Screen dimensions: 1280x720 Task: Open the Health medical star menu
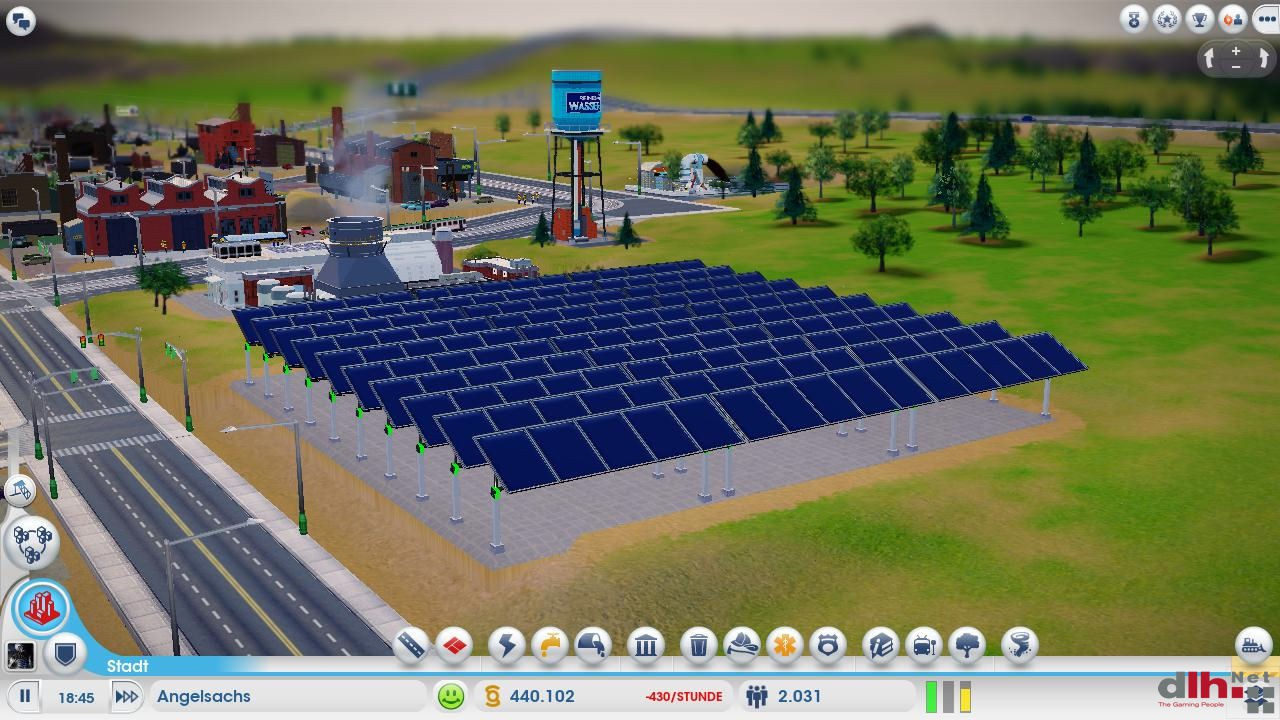pos(785,646)
